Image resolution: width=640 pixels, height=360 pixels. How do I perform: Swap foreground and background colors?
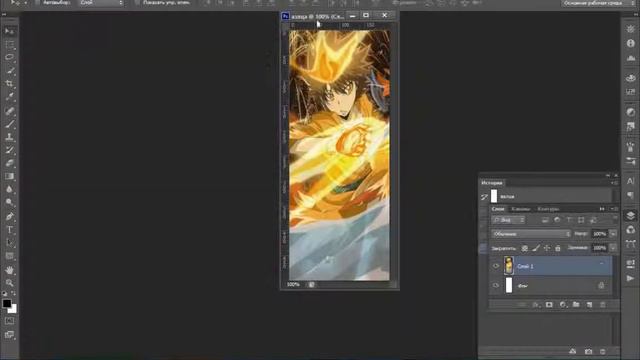pyautogui.click(x=13, y=293)
